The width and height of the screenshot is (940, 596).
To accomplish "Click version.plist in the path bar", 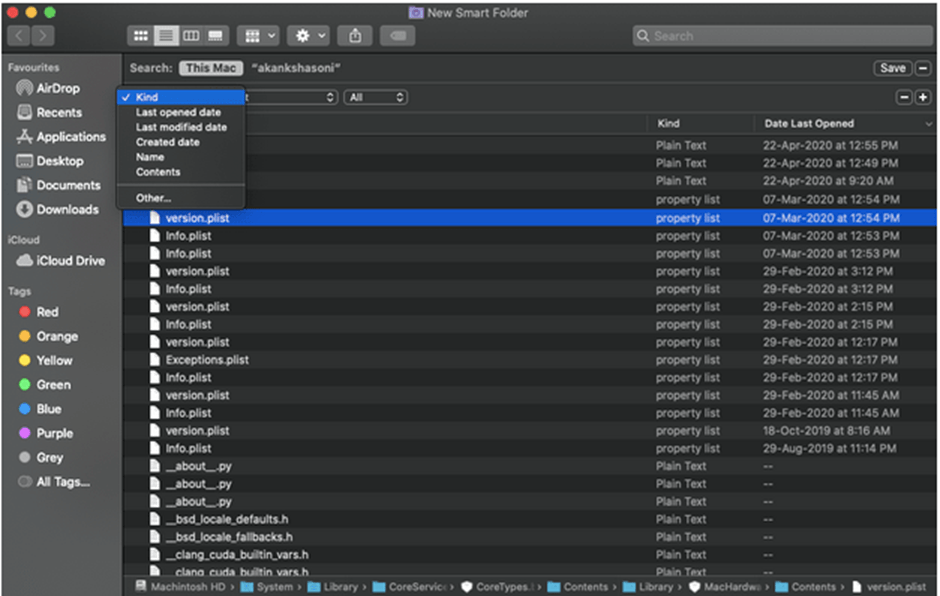I will 888,587.
